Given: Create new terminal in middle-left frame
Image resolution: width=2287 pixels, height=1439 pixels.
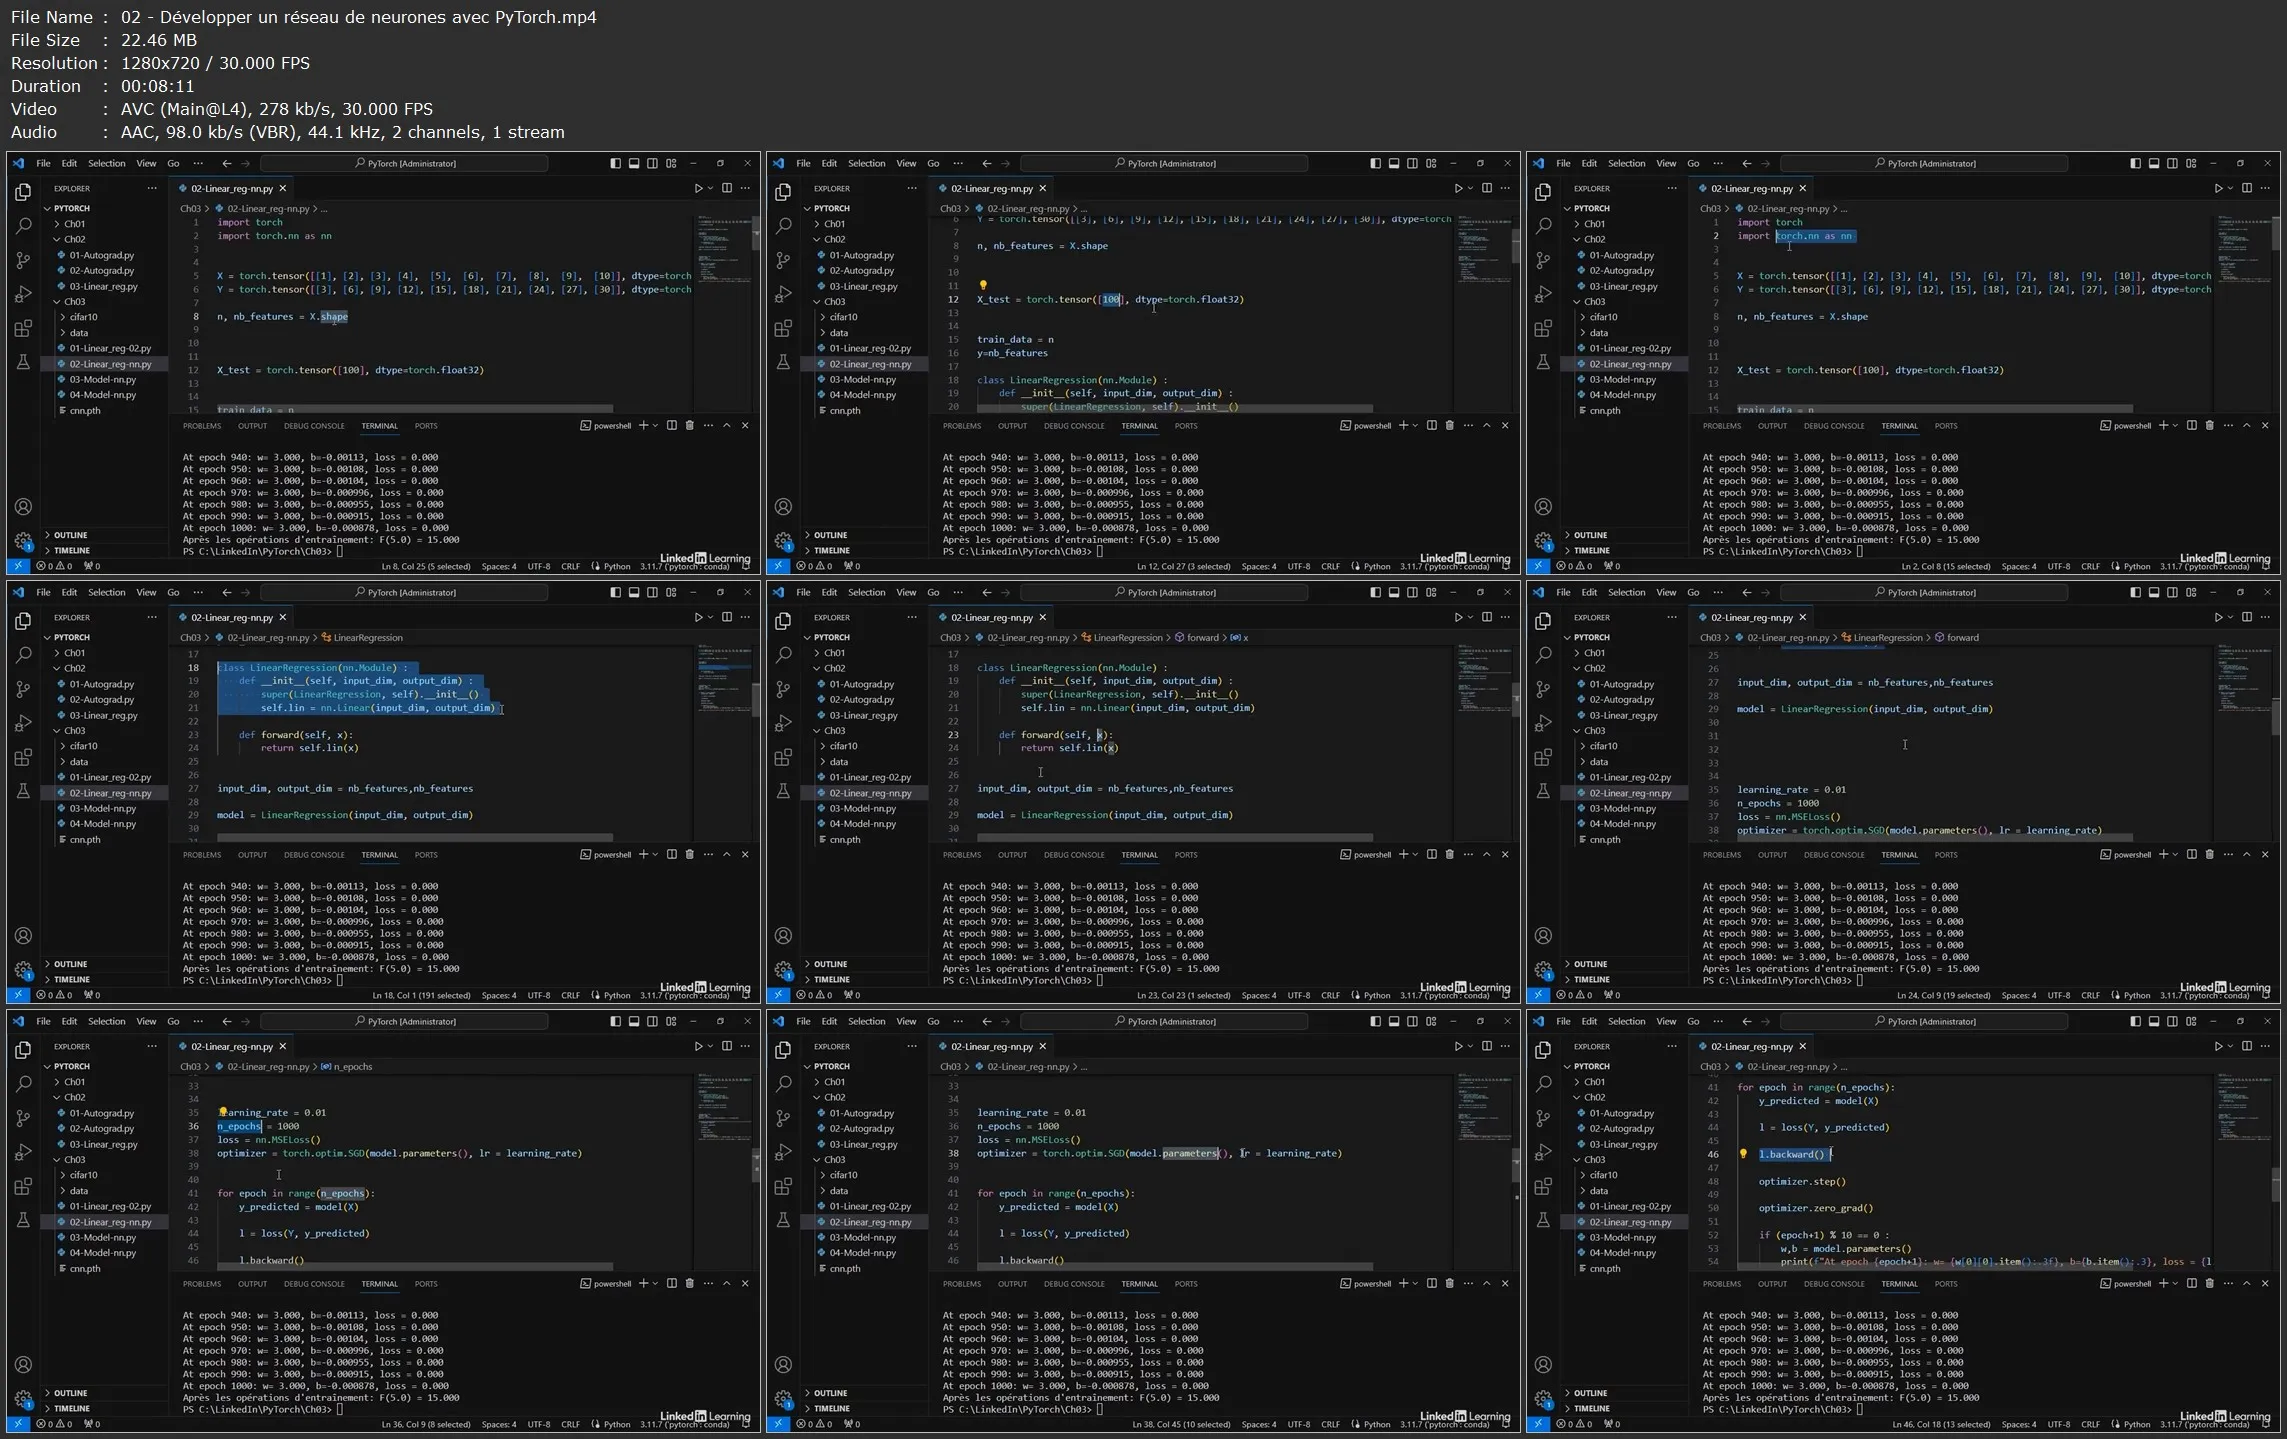Looking at the screenshot, I should [643, 854].
